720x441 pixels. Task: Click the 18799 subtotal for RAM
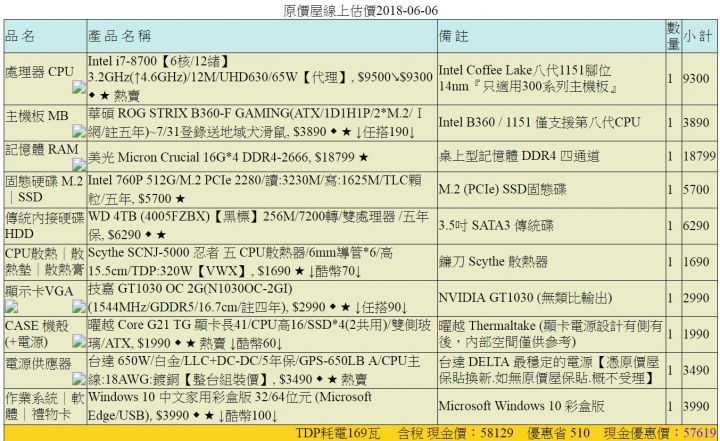pyautogui.click(x=699, y=156)
